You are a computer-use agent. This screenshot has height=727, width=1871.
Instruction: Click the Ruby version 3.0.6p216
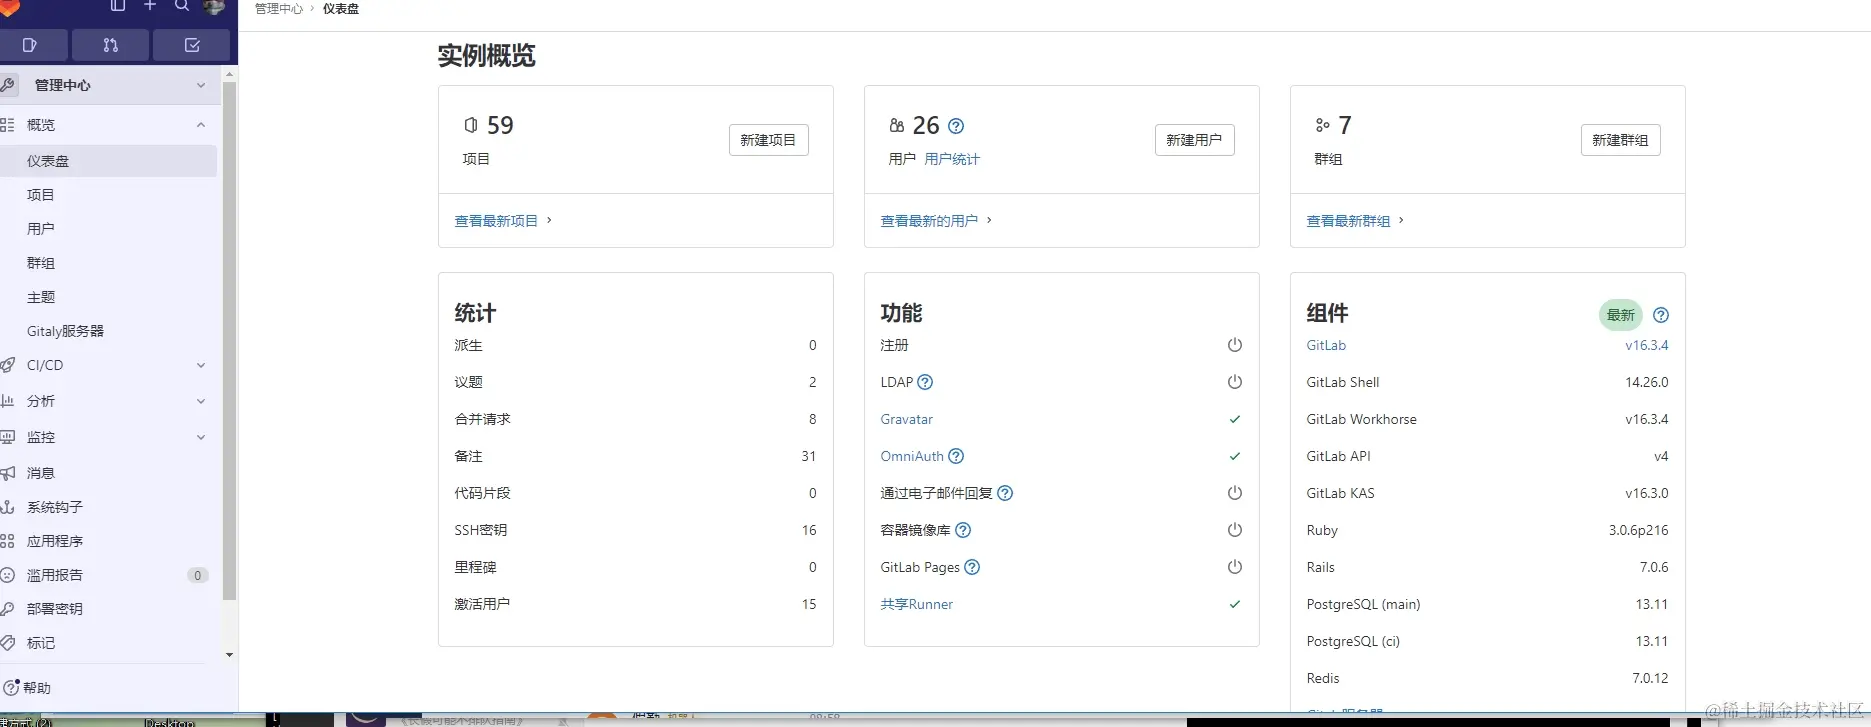1638,530
